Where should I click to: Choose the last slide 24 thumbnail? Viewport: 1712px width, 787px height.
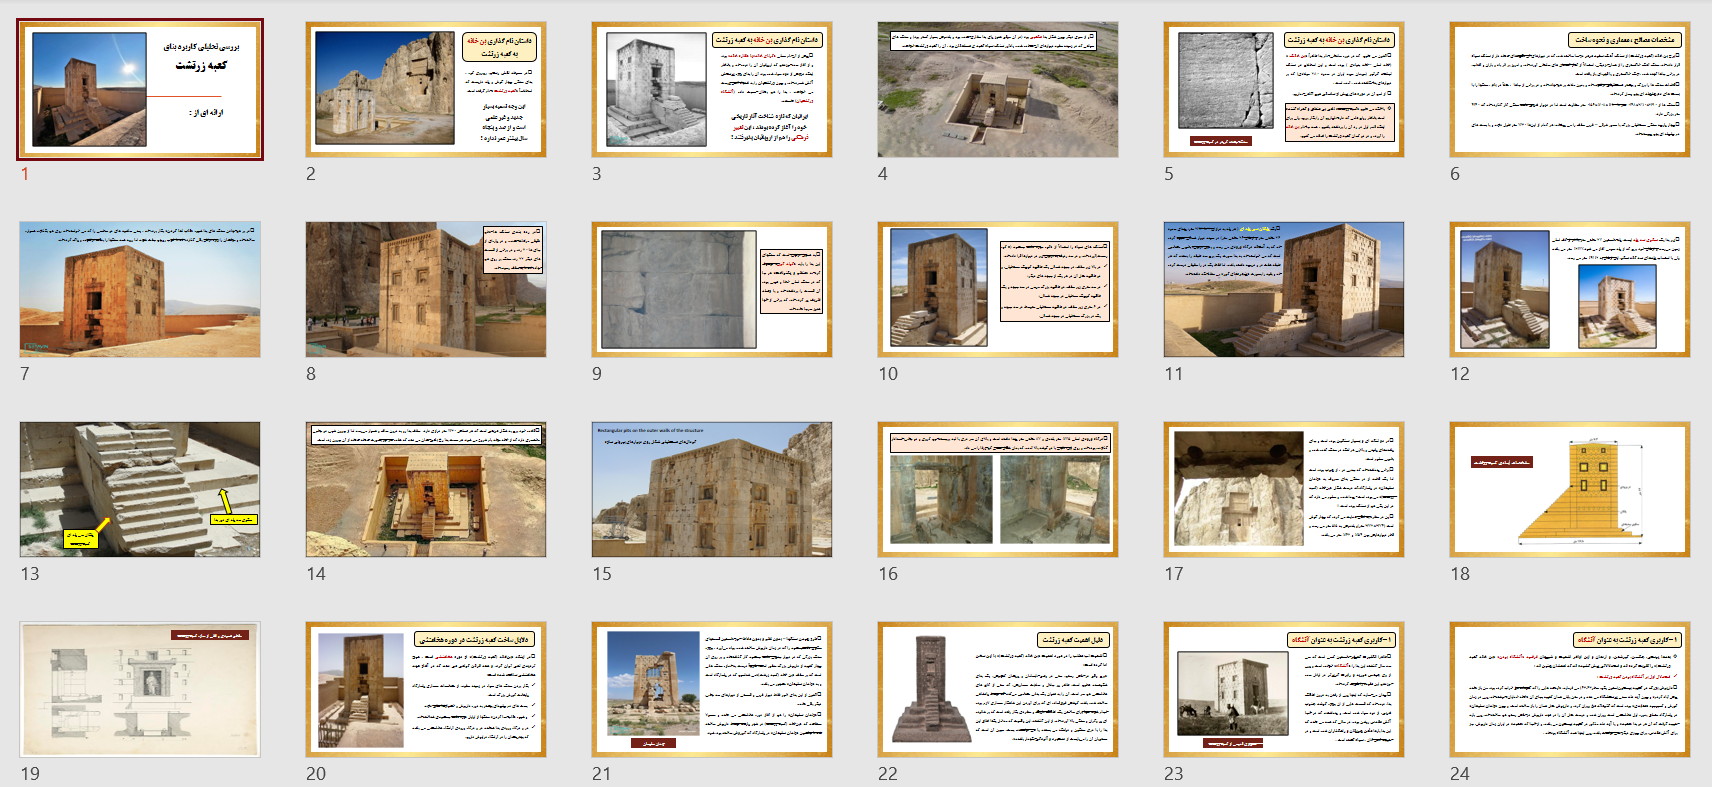pos(1570,689)
